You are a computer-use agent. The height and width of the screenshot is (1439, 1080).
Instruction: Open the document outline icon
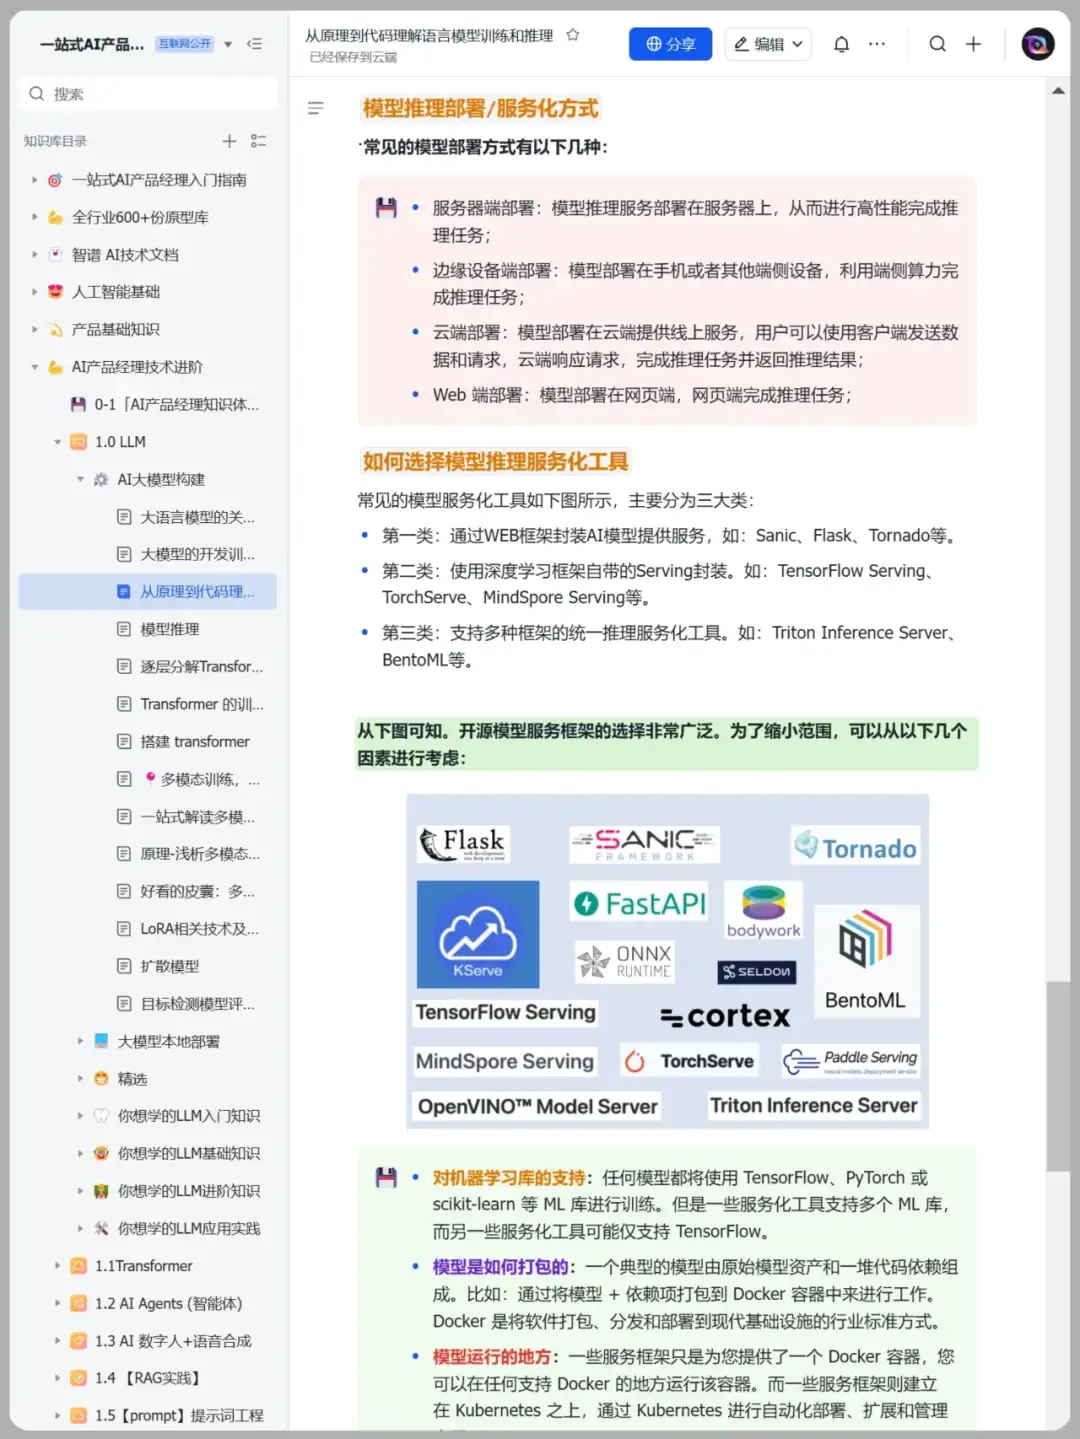point(316,108)
